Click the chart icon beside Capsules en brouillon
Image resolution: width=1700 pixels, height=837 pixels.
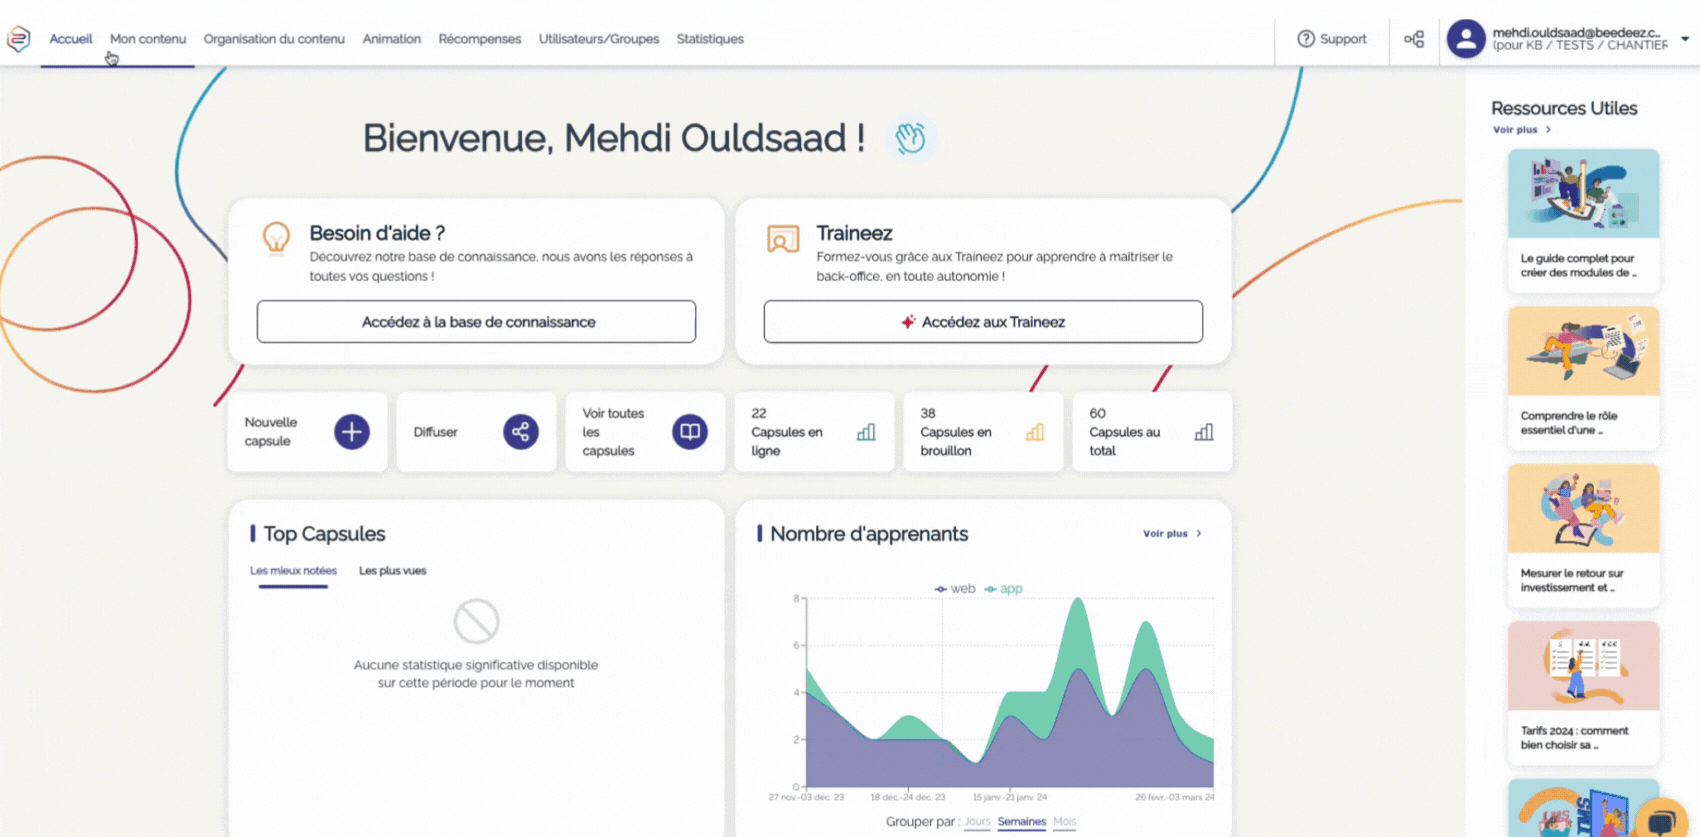click(x=1035, y=432)
